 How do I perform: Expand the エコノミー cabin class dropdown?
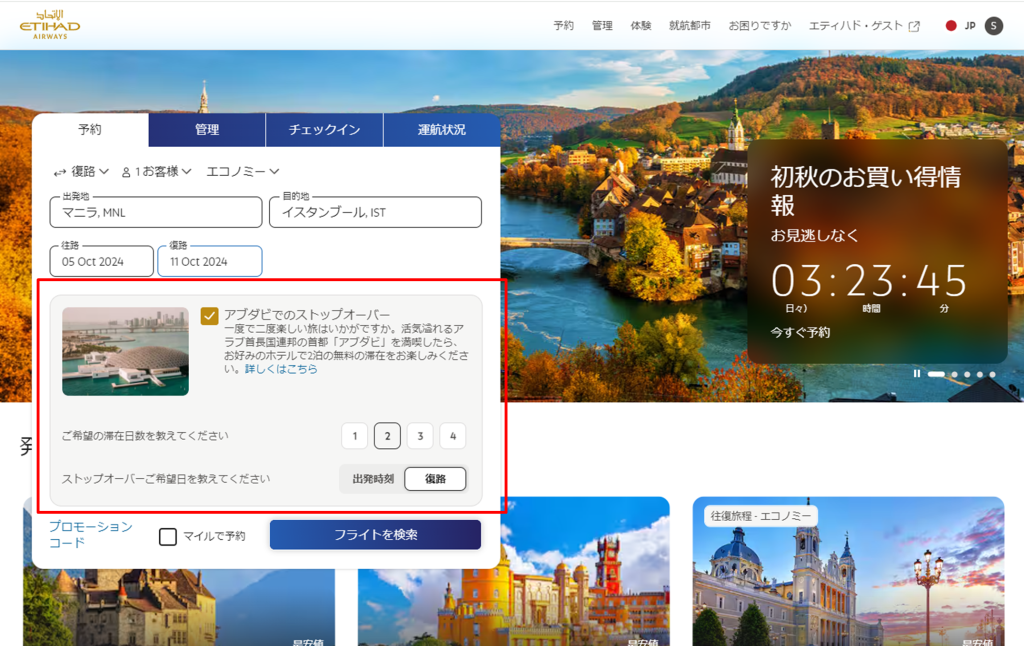242,172
